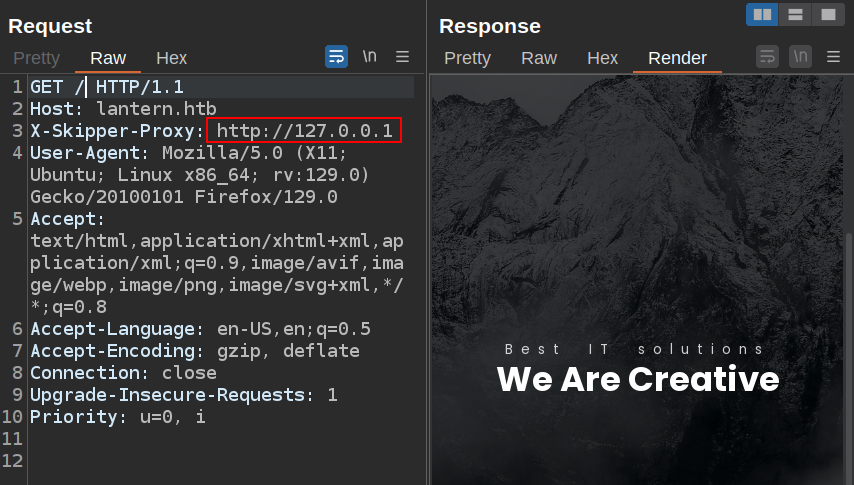Click disabled word wrap icon in Response
854x485 pixels.
point(767,57)
